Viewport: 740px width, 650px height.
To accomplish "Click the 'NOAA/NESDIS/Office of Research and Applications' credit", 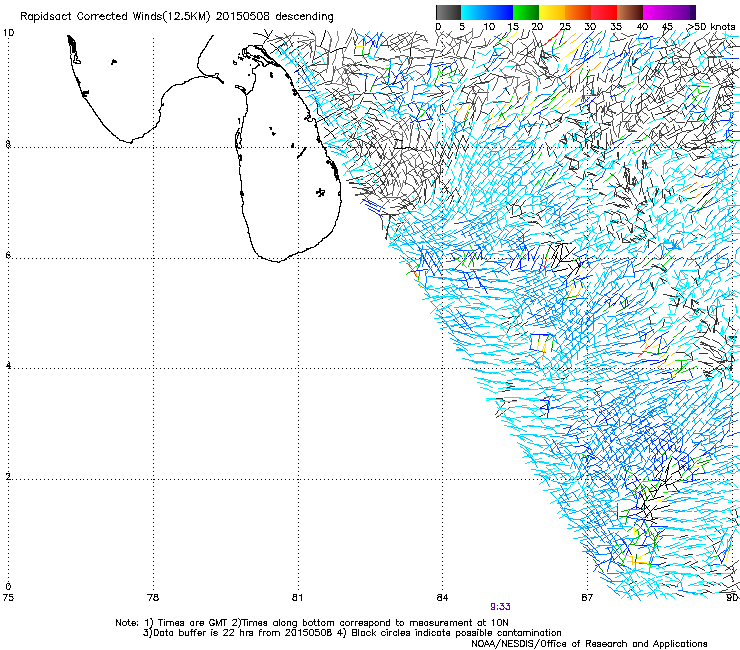I will pos(589,644).
